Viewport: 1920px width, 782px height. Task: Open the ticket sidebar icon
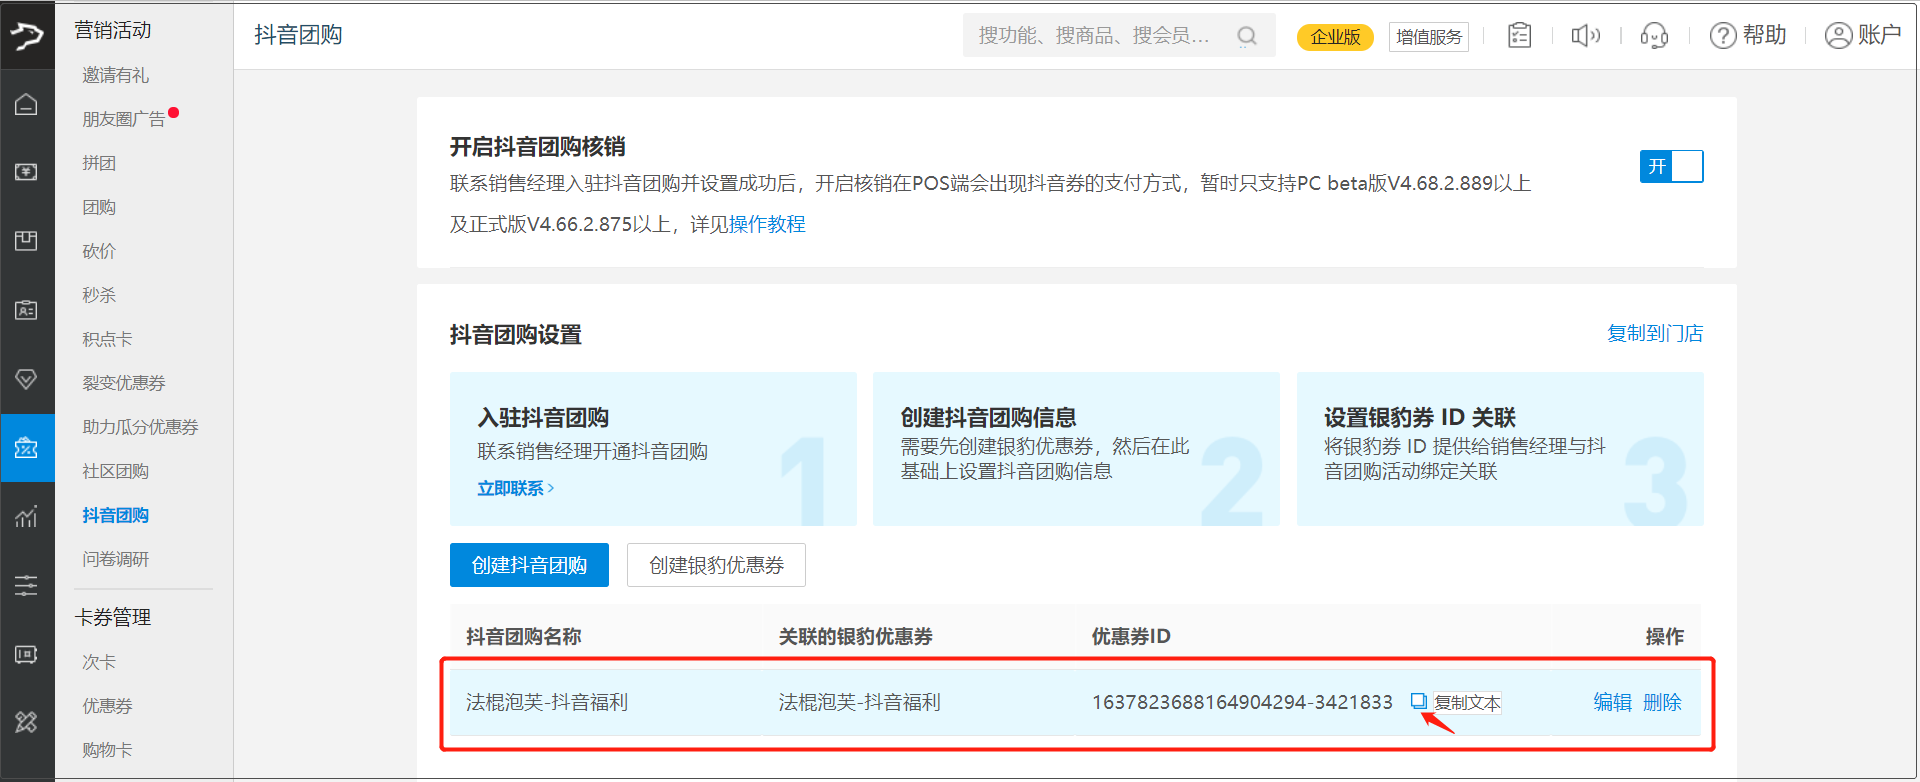27,654
